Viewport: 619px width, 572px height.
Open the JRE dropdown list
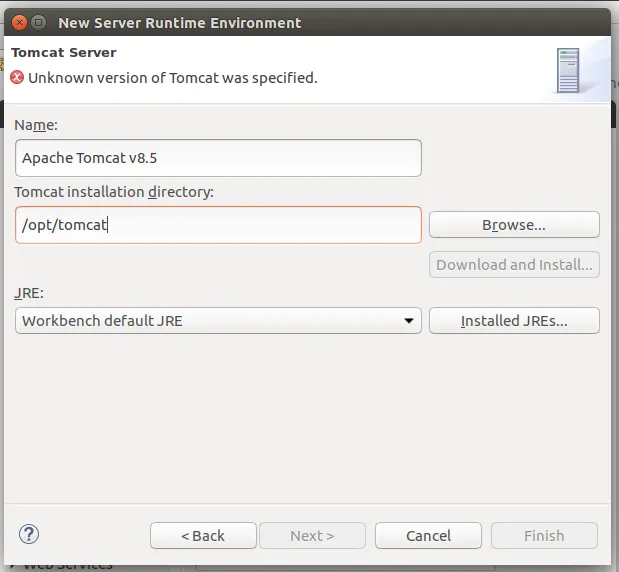(x=218, y=321)
